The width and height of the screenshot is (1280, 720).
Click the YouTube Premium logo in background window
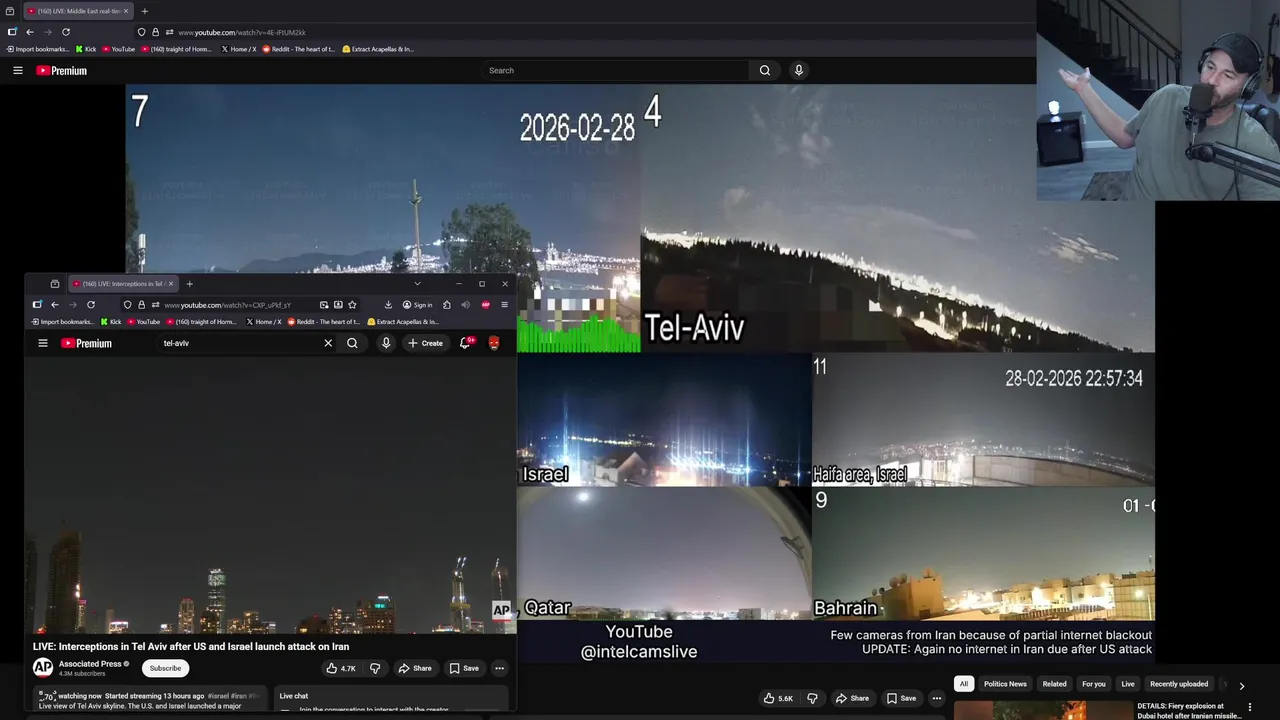(62, 70)
